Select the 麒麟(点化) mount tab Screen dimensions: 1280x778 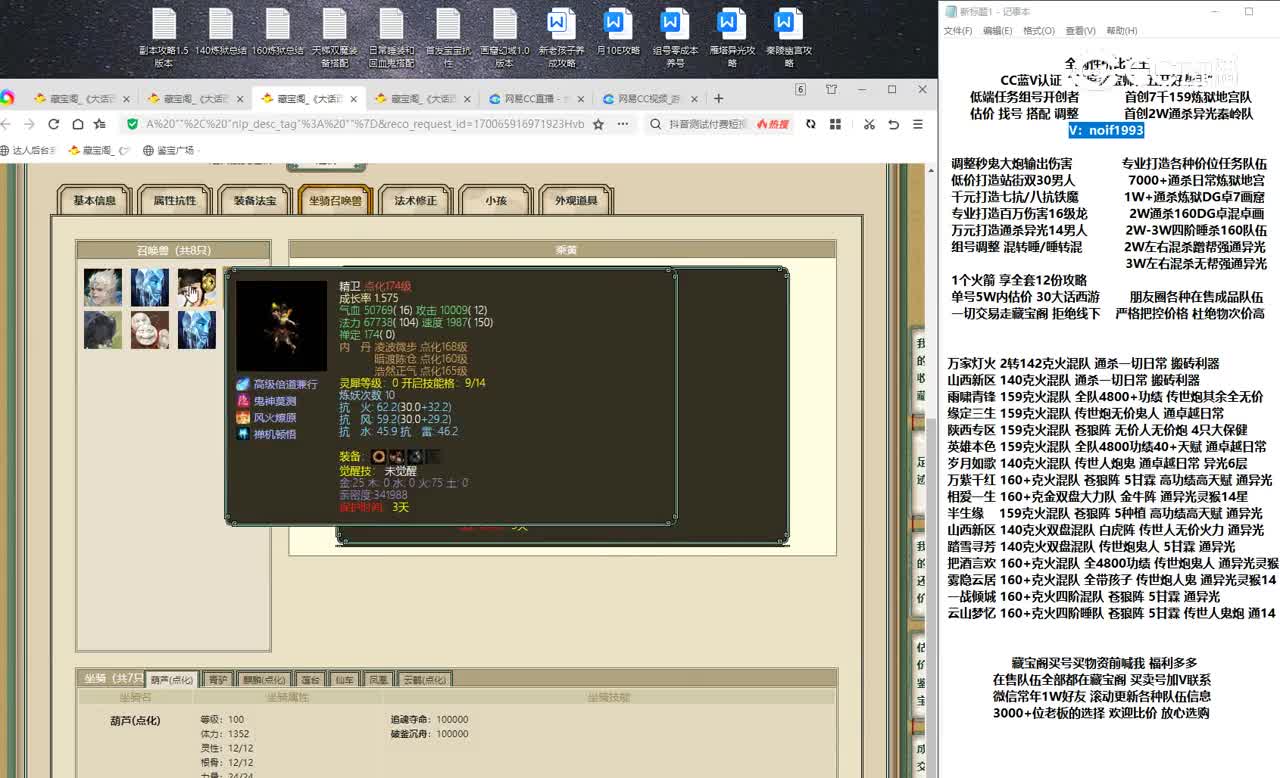[264, 679]
